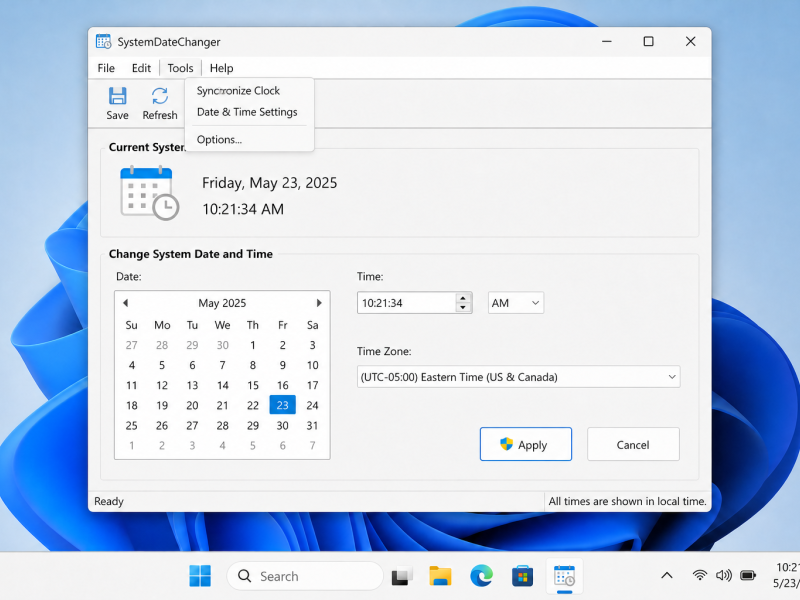Open the AM/PM dropdown
800x600 pixels.
tap(516, 303)
